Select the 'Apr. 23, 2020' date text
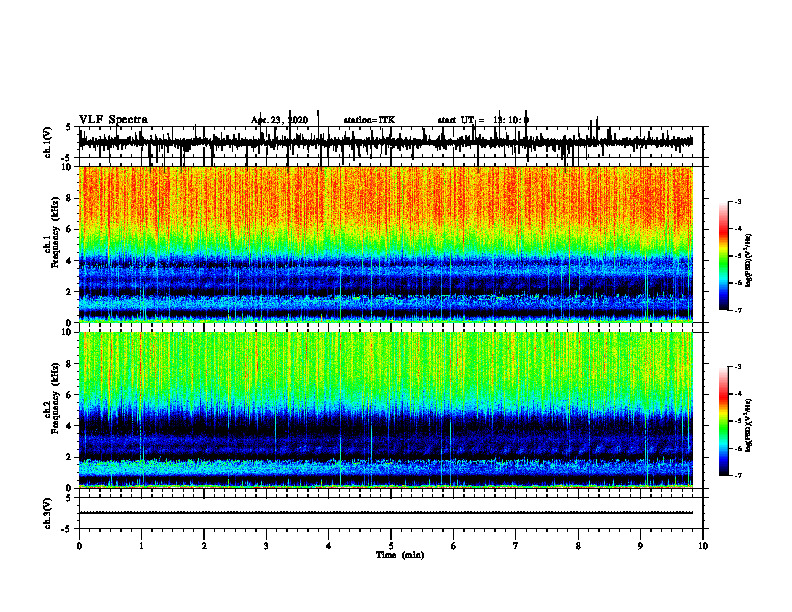The width and height of the screenshot is (792, 612). click(279, 120)
